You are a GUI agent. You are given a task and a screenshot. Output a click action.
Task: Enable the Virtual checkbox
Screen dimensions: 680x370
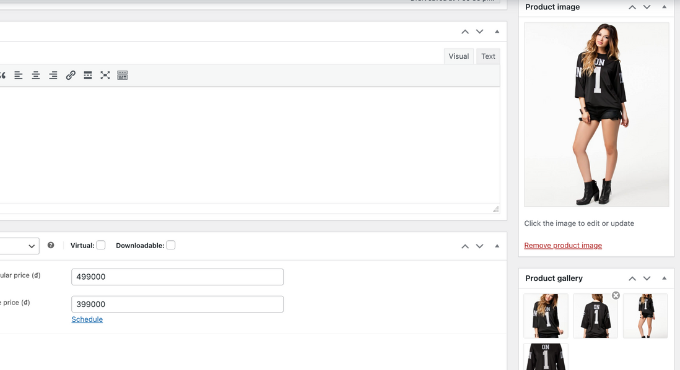tap(101, 245)
